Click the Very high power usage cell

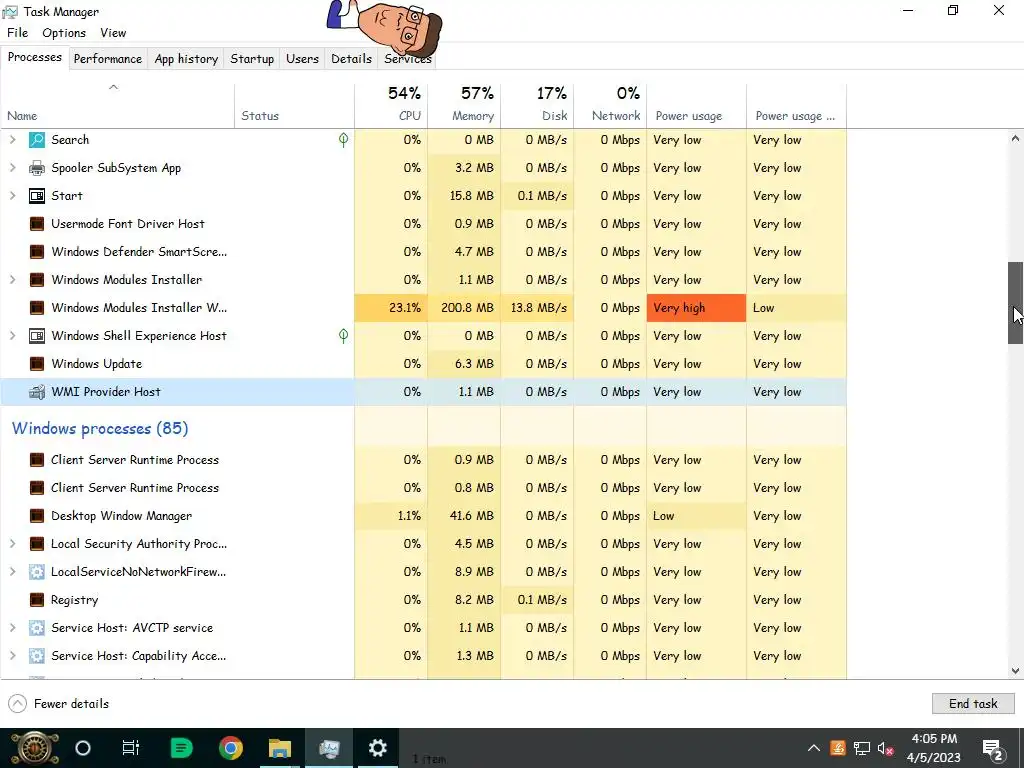(x=696, y=308)
